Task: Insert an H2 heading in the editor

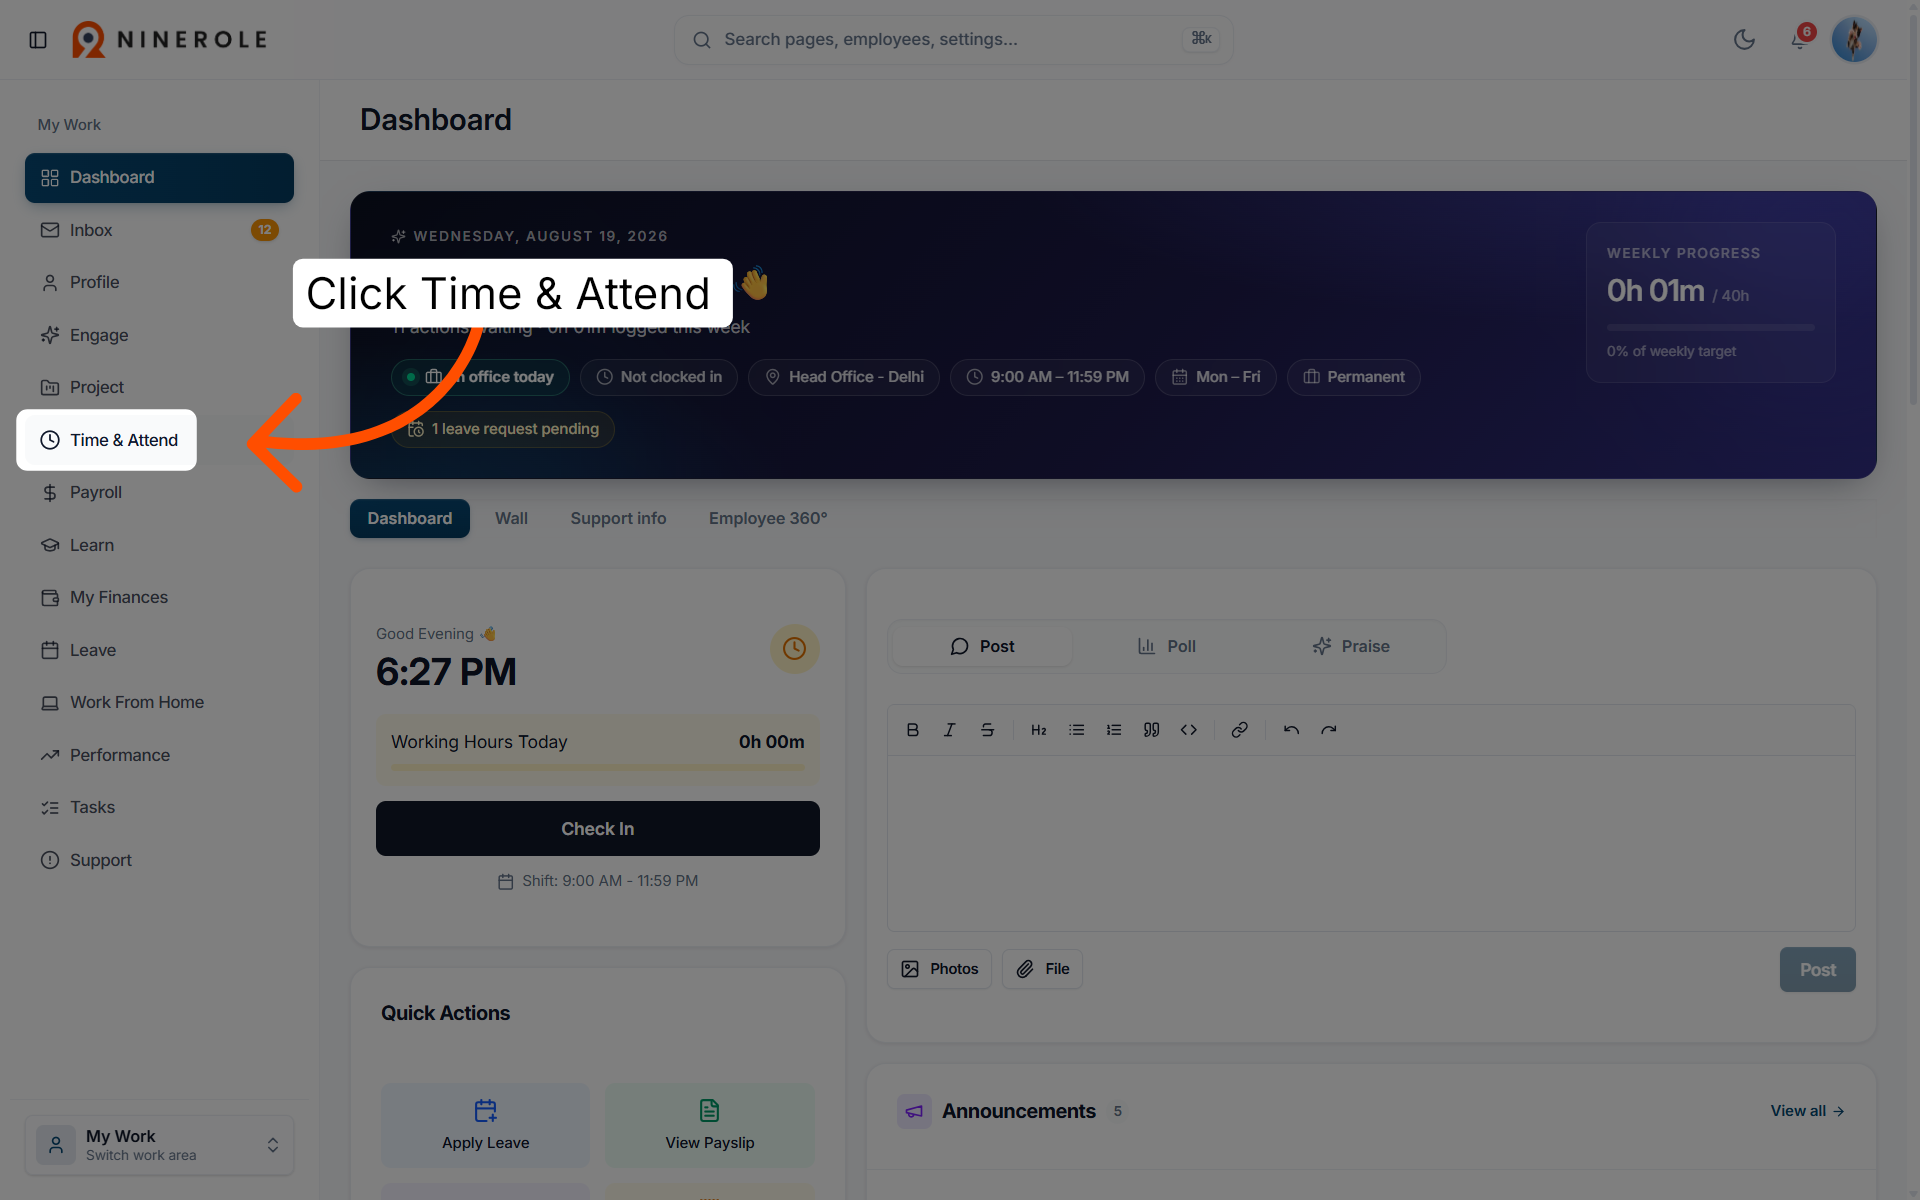Action: [x=1038, y=730]
